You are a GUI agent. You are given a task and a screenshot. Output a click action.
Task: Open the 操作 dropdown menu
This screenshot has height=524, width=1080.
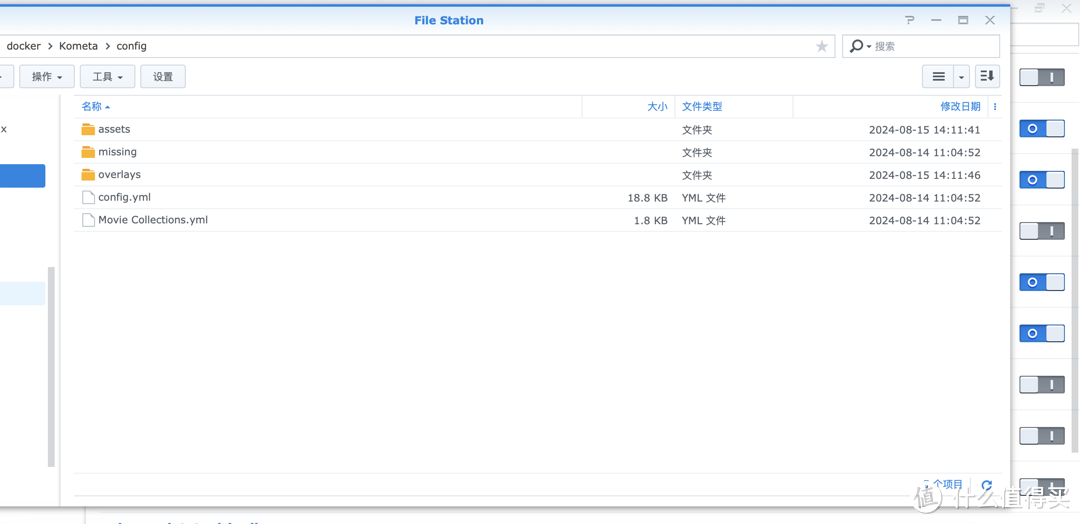click(47, 77)
